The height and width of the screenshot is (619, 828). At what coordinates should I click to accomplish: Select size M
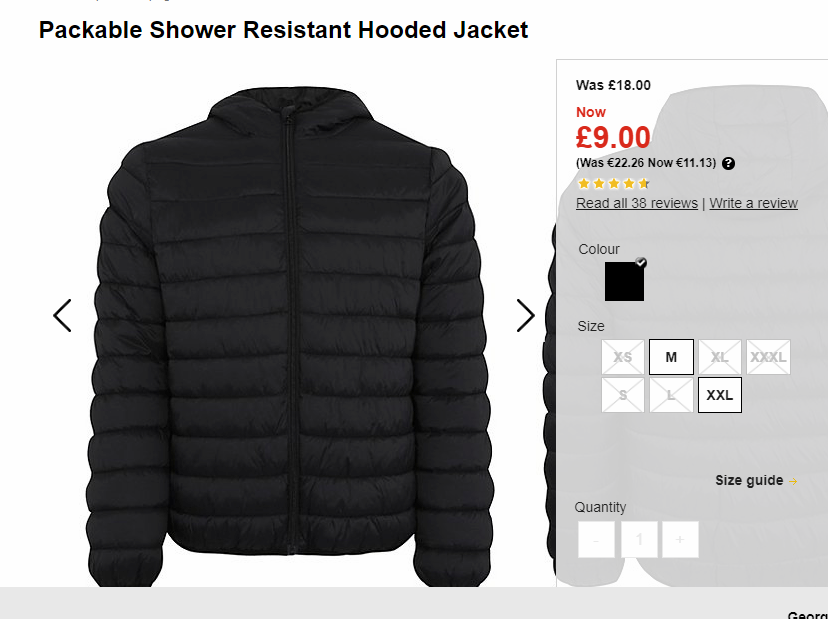(x=671, y=357)
